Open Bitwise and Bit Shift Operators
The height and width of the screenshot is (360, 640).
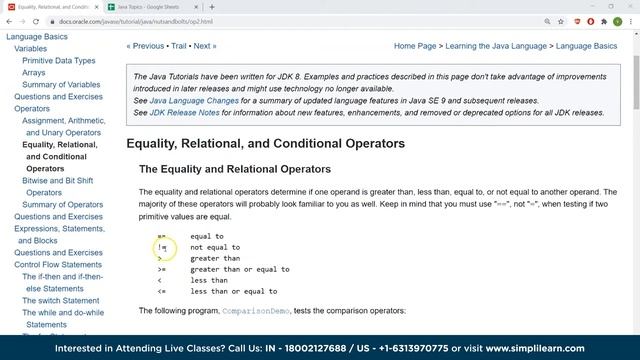(58, 187)
